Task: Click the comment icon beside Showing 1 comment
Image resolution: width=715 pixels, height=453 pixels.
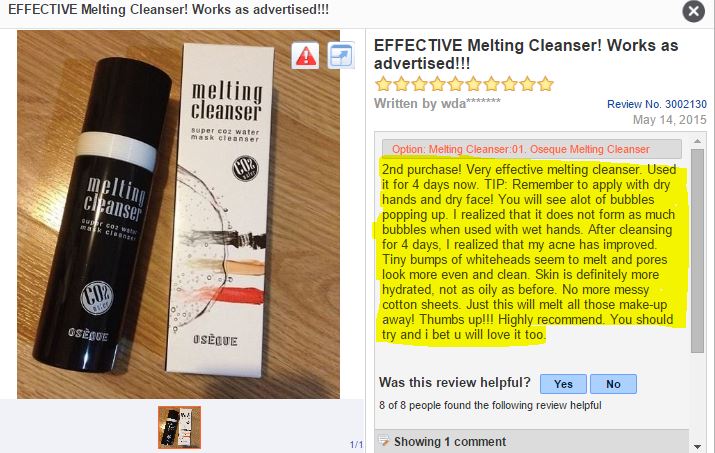Action: (384, 441)
